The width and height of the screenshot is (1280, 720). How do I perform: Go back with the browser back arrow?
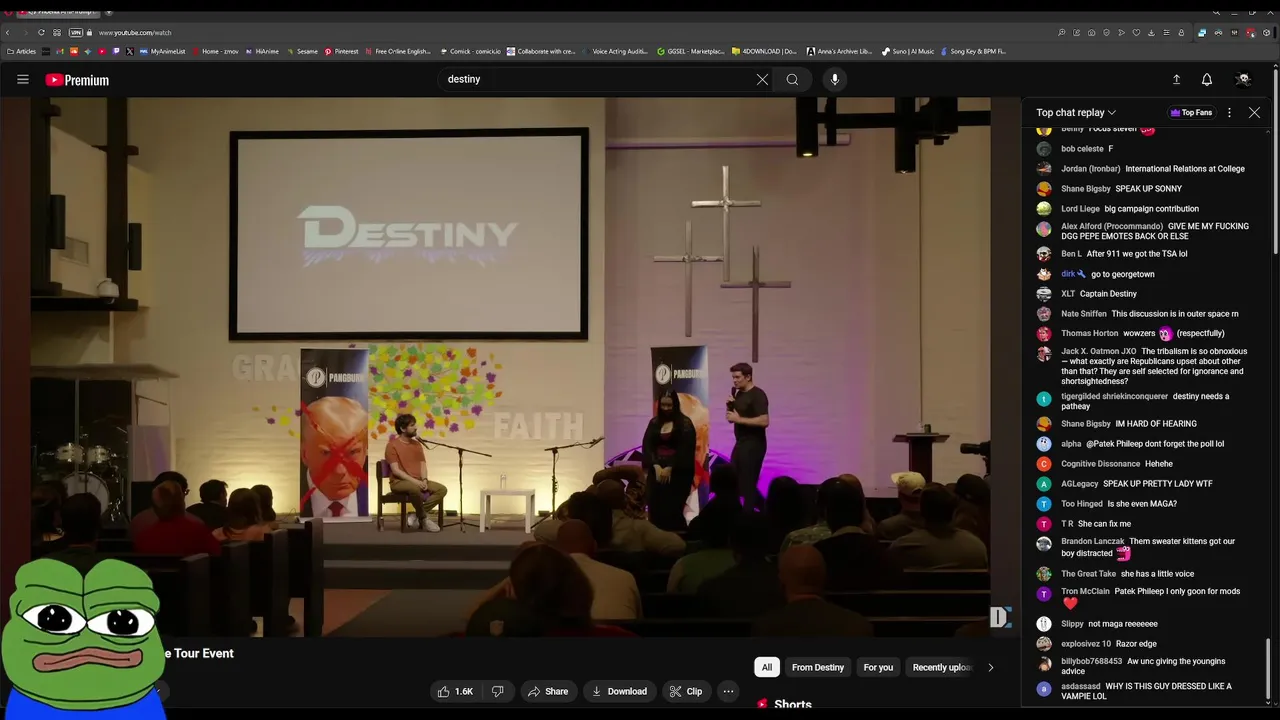[8, 33]
